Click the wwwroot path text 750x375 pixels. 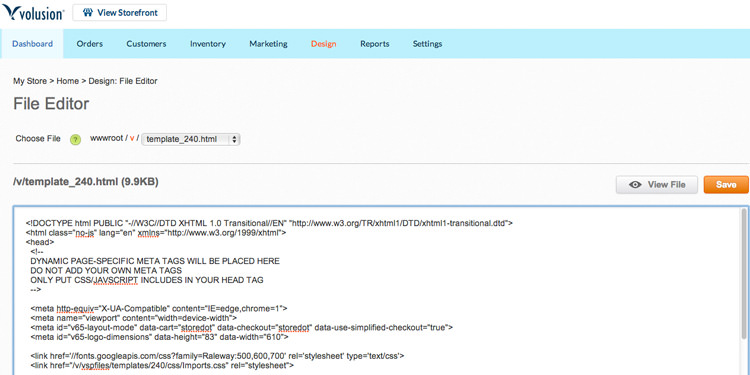(x=107, y=139)
